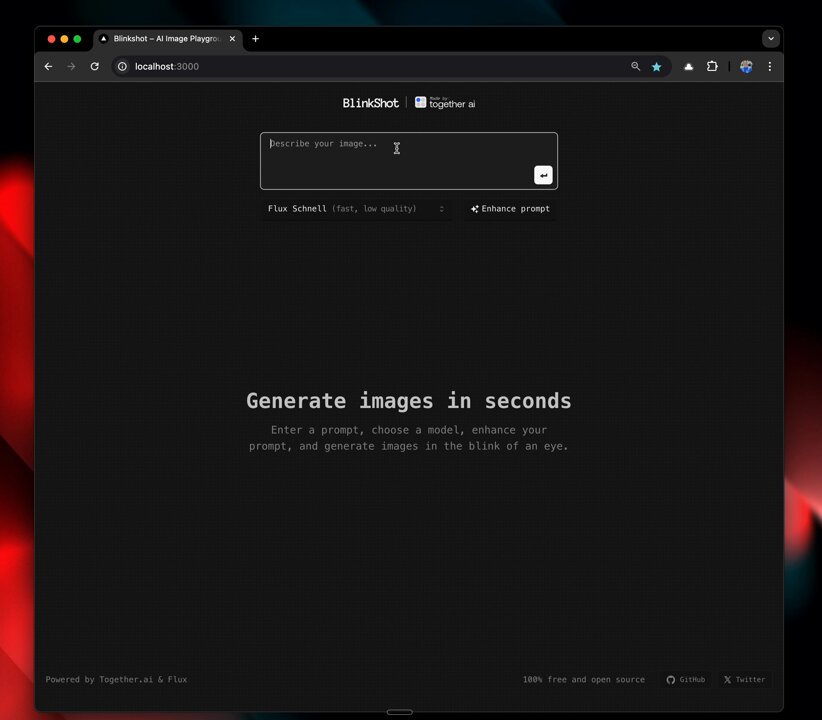This screenshot has height=720, width=822.
Task: Click the BlinkShot logo
Action: pos(371,103)
